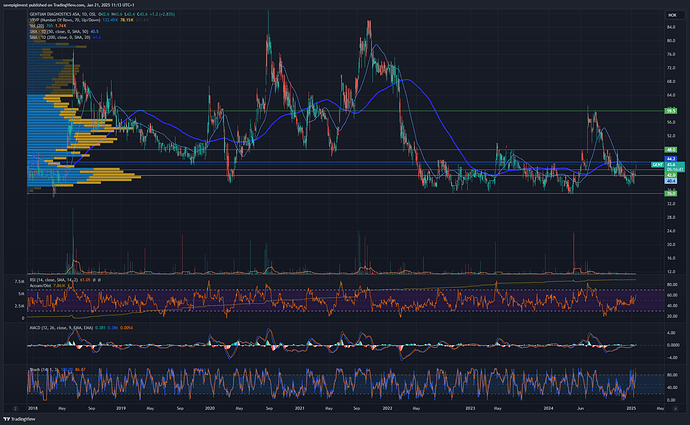Click the 28.0 price scale label
This screenshot has height=425, width=690.
[x=671, y=217]
